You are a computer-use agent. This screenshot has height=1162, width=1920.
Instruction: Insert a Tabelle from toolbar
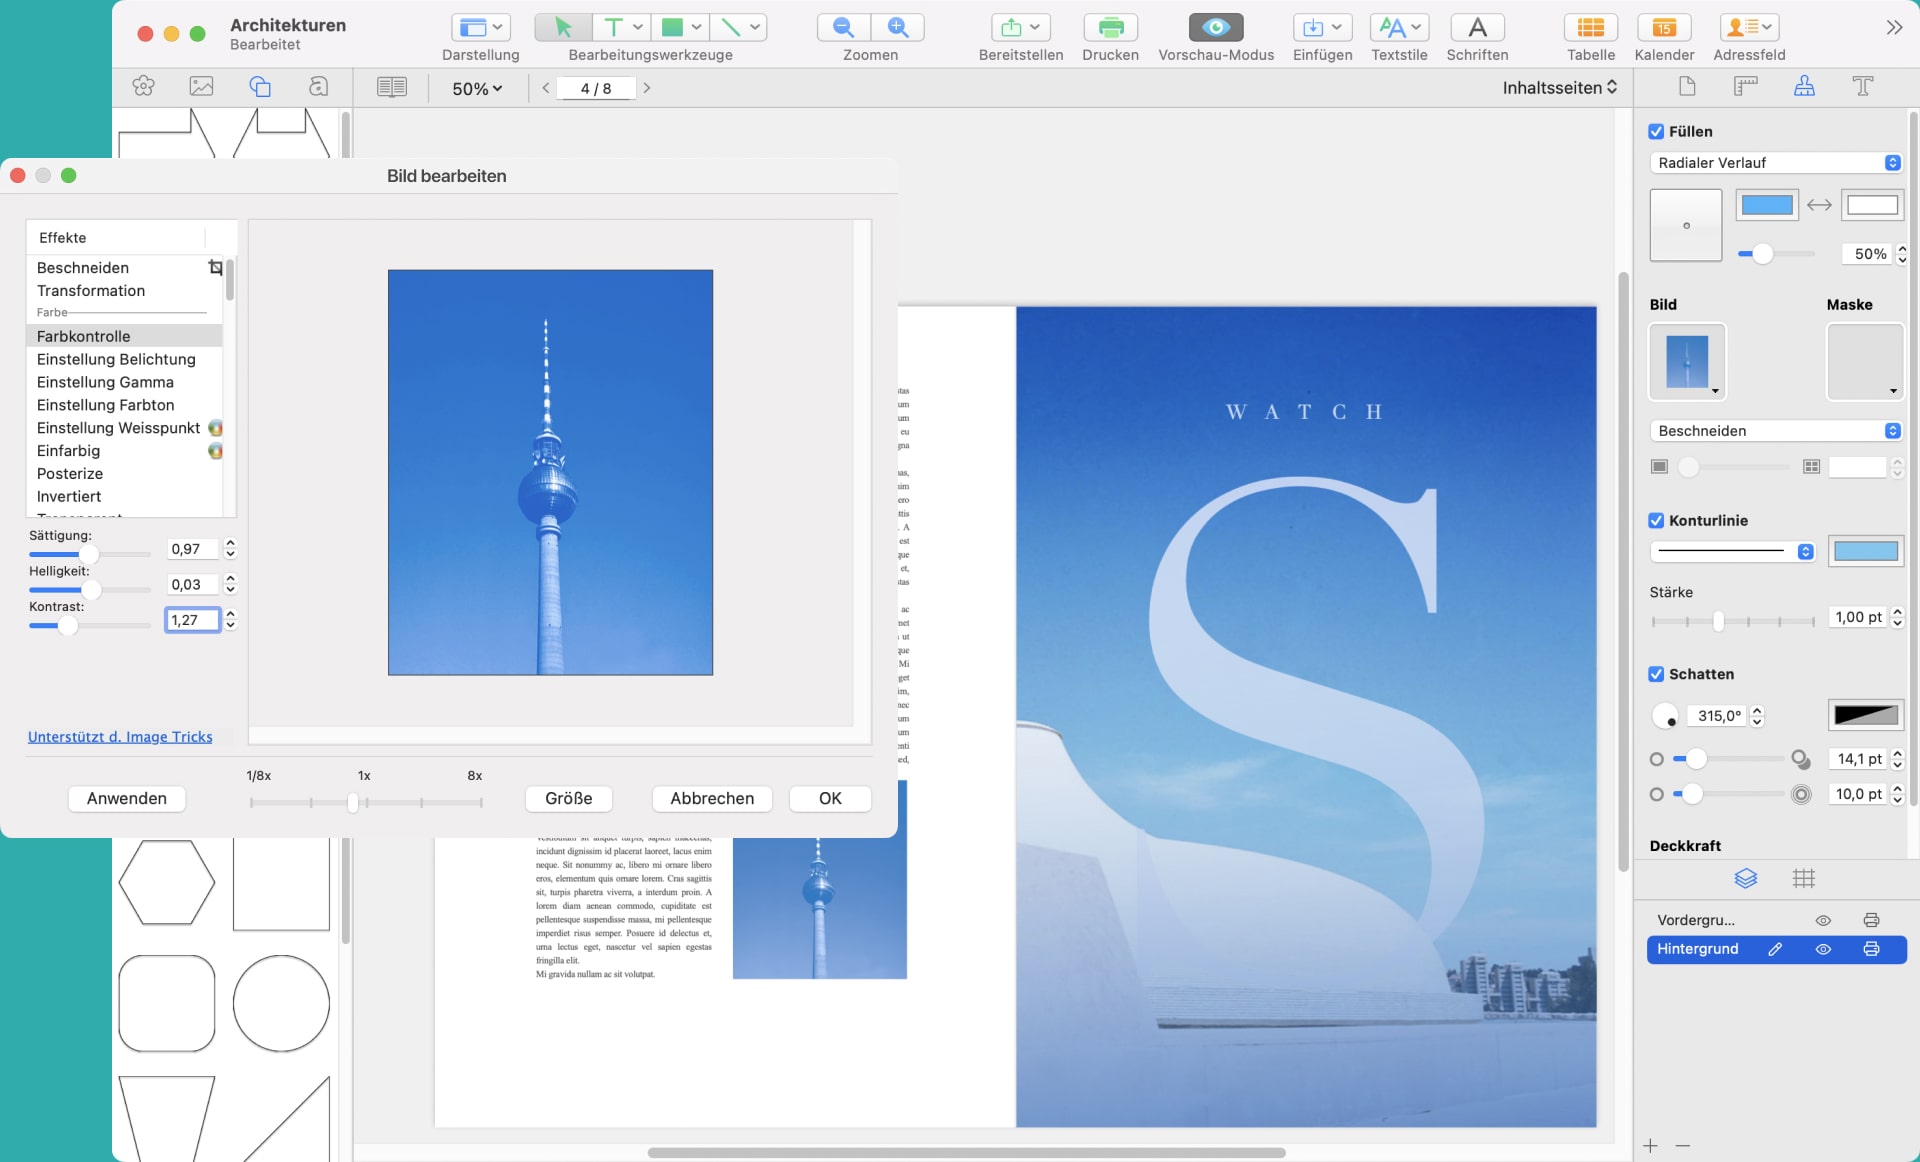pyautogui.click(x=1590, y=27)
